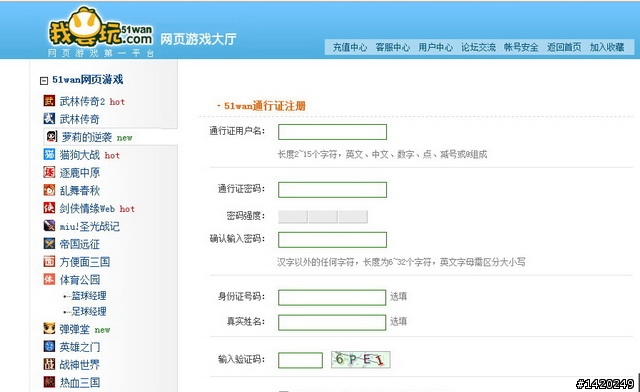This screenshot has width=640, height=392.
Task: Click the 萝莉的逆袭 game icon
Action: pos(51,136)
